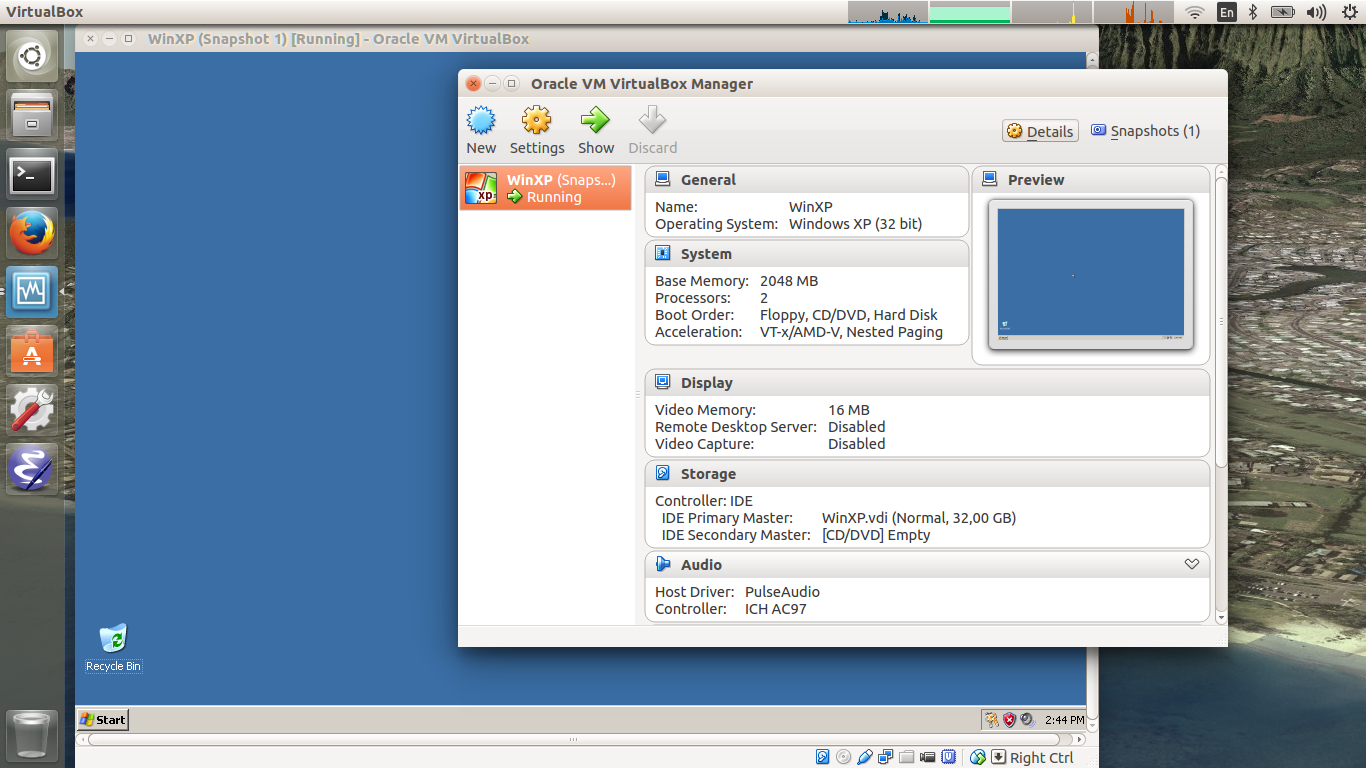Click the Storage section header icon
1366x768 pixels.
662,473
